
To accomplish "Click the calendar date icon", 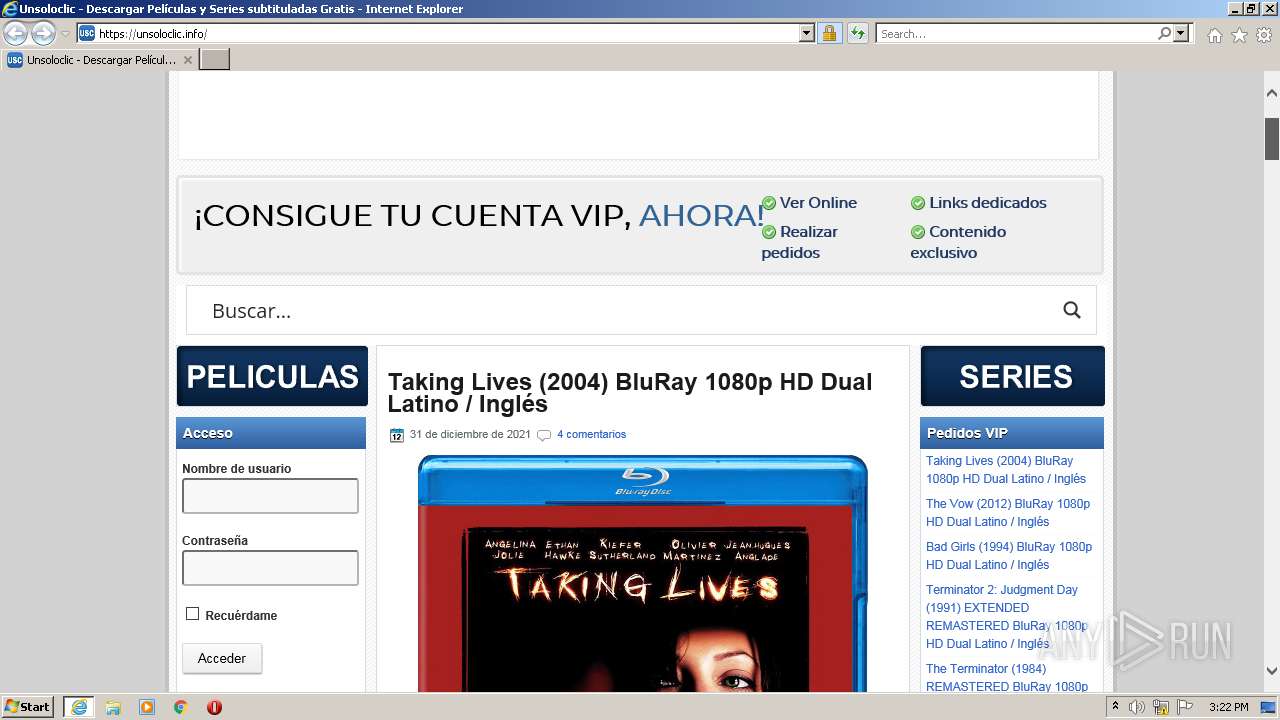I will tap(397, 435).
